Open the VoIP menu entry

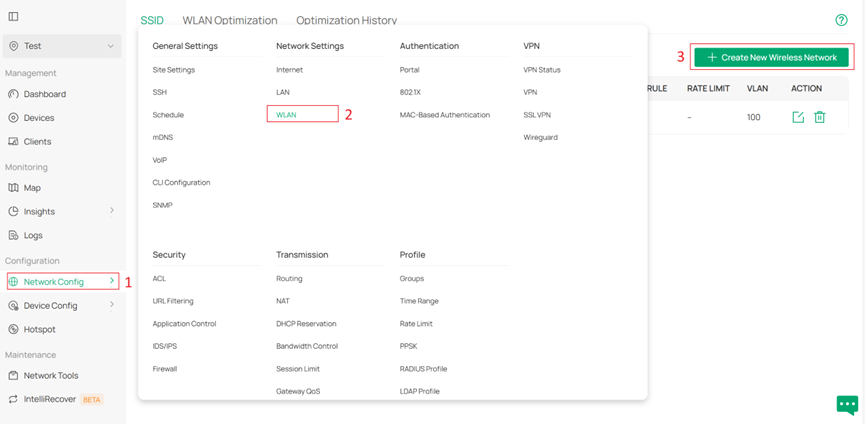point(160,160)
